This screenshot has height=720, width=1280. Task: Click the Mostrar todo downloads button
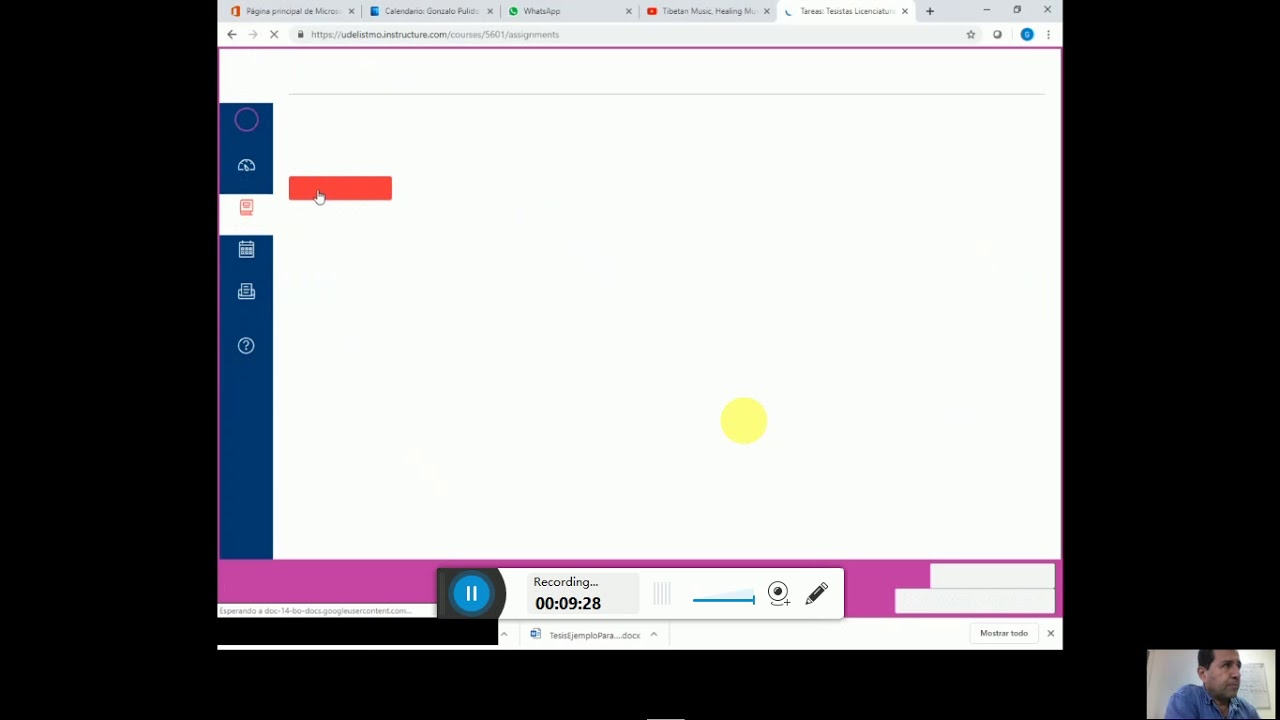click(x=1004, y=633)
